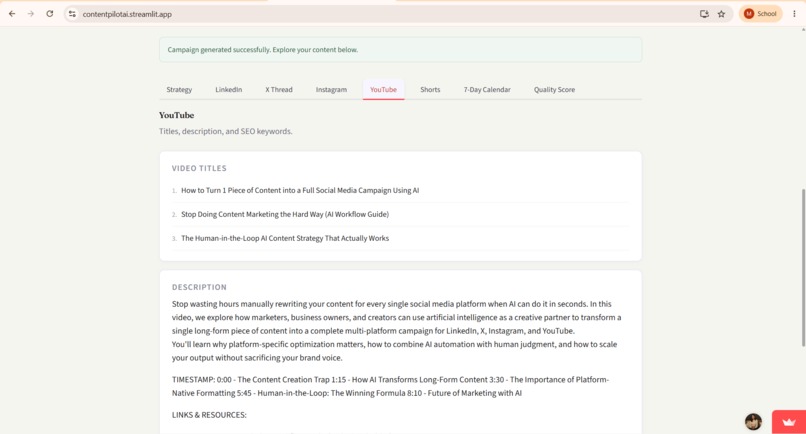This screenshot has width=806, height=434.
Task: Bookmark this page with the star icon
Action: click(x=722, y=14)
